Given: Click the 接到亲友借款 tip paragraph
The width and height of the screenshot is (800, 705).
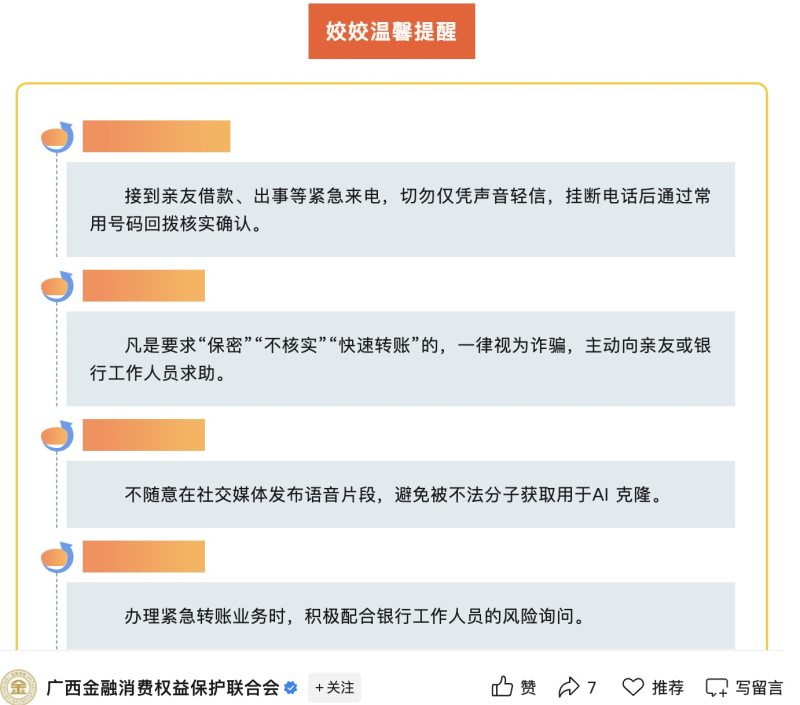Looking at the screenshot, I should (400, 210).
